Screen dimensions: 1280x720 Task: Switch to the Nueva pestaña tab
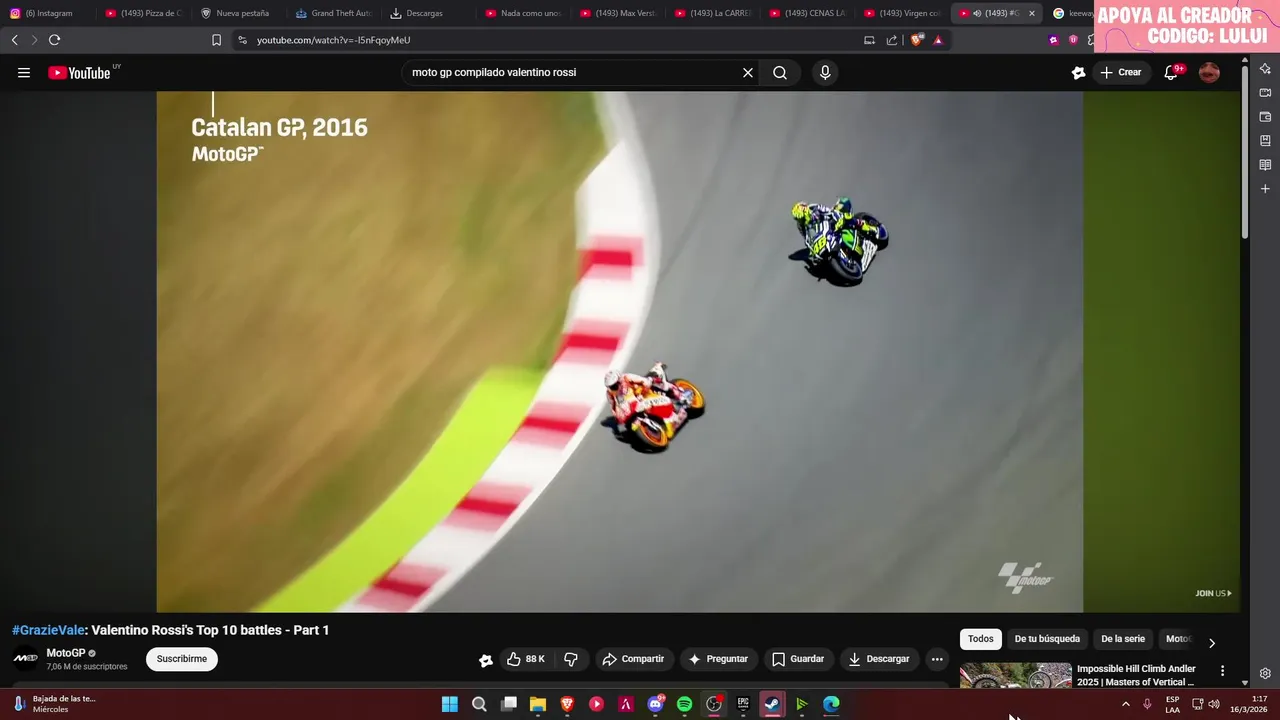pos(240,13)
